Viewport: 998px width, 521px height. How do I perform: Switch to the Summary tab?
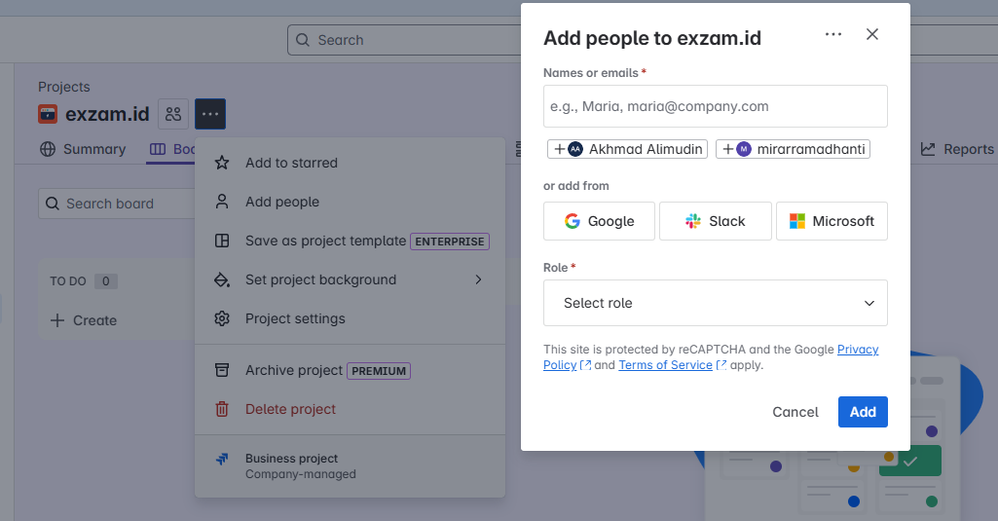[83, 149]
